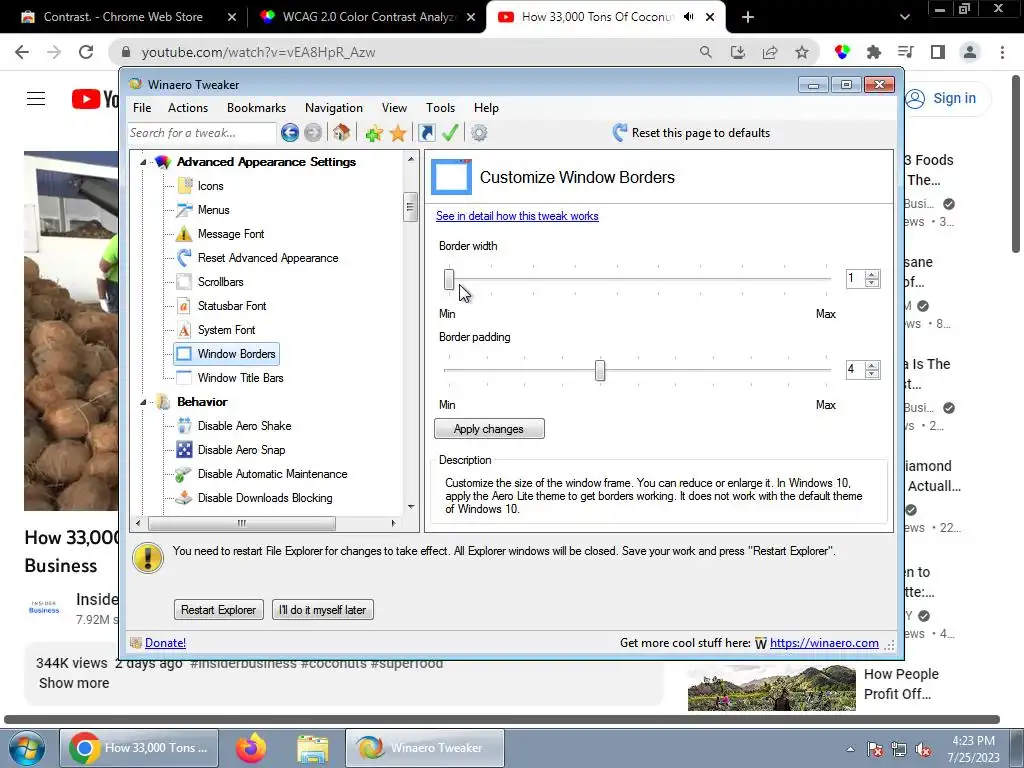
Task: Open Winaero home page icon
Action: (x=341, y=133)
